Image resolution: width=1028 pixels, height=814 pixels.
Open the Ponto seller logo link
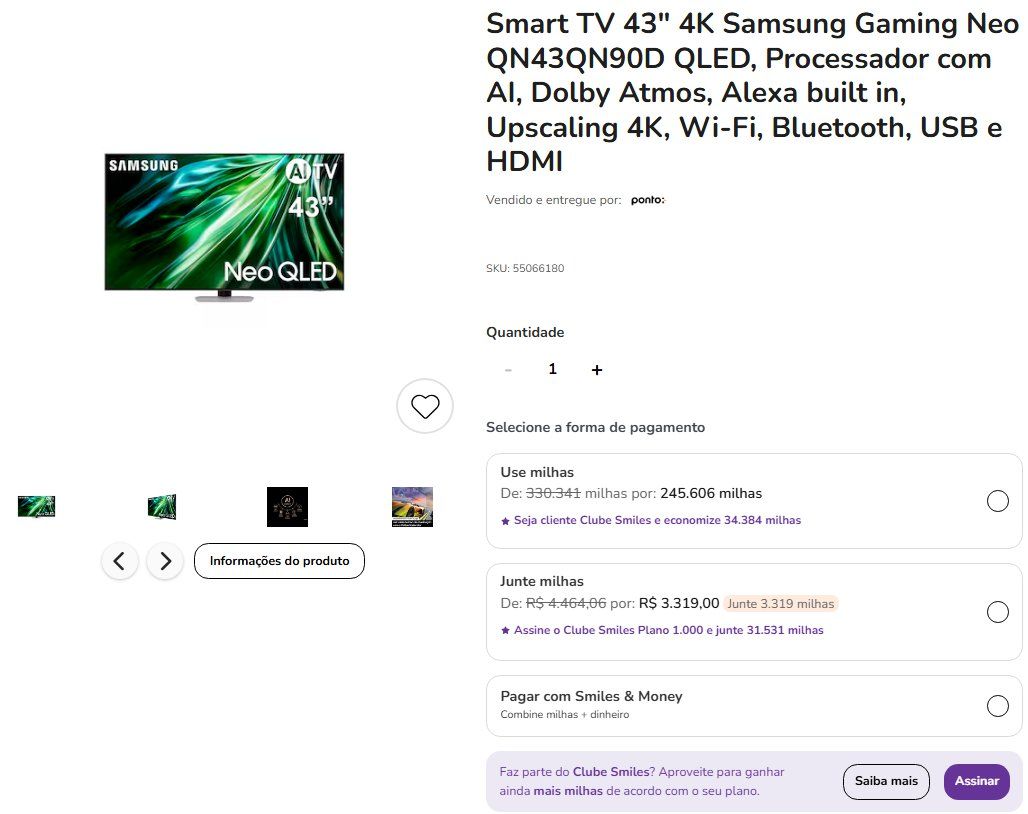point(648,200)
